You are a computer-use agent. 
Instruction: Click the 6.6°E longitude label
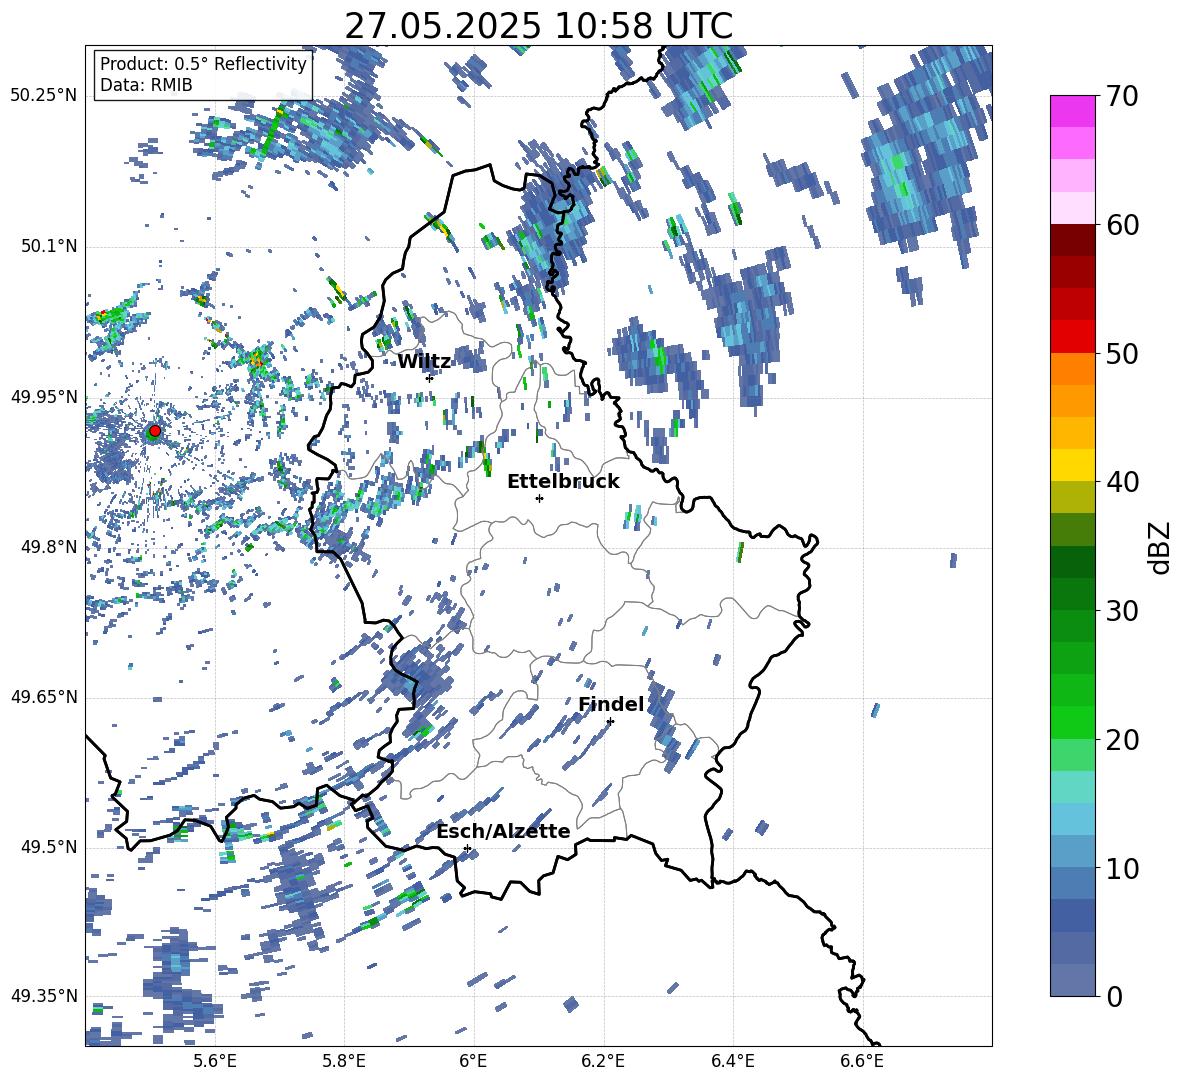(862, 1062)
